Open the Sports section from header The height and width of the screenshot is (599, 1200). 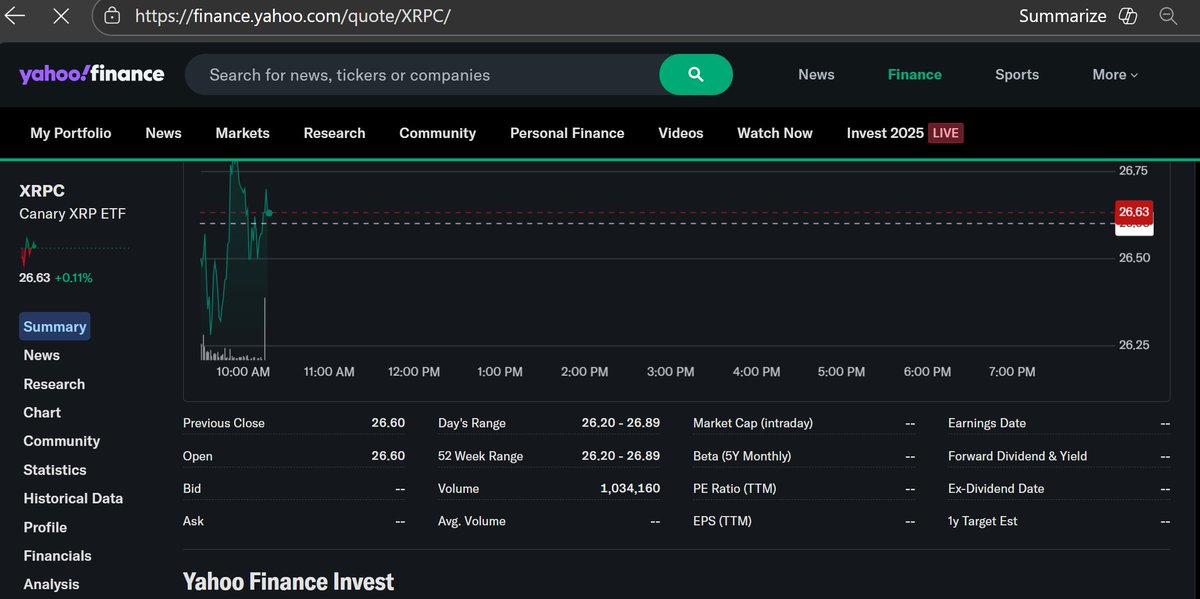click(1017, 74)
